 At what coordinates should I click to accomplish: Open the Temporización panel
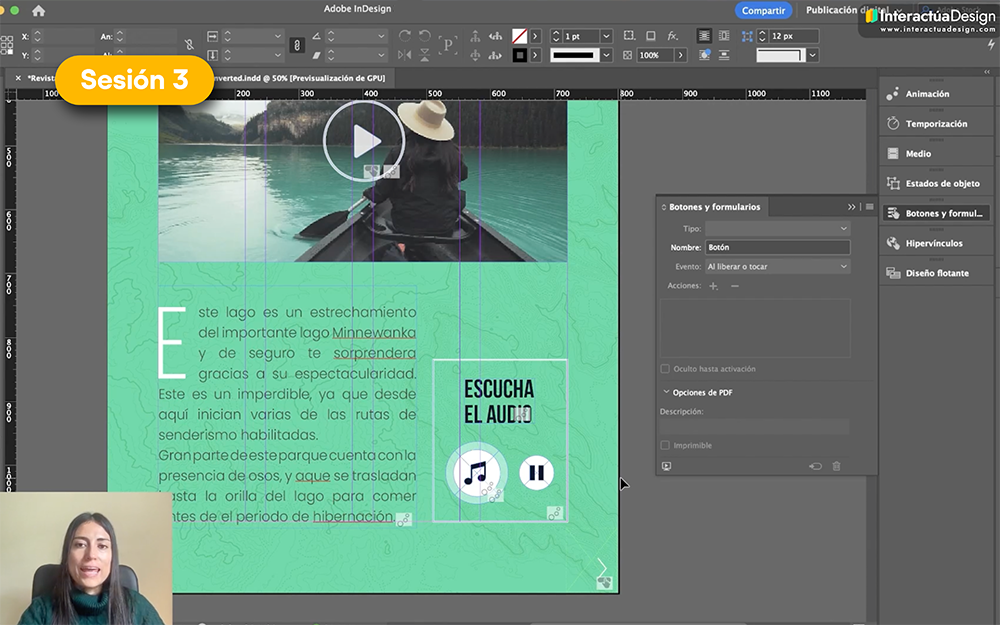[x=936, y=124]
